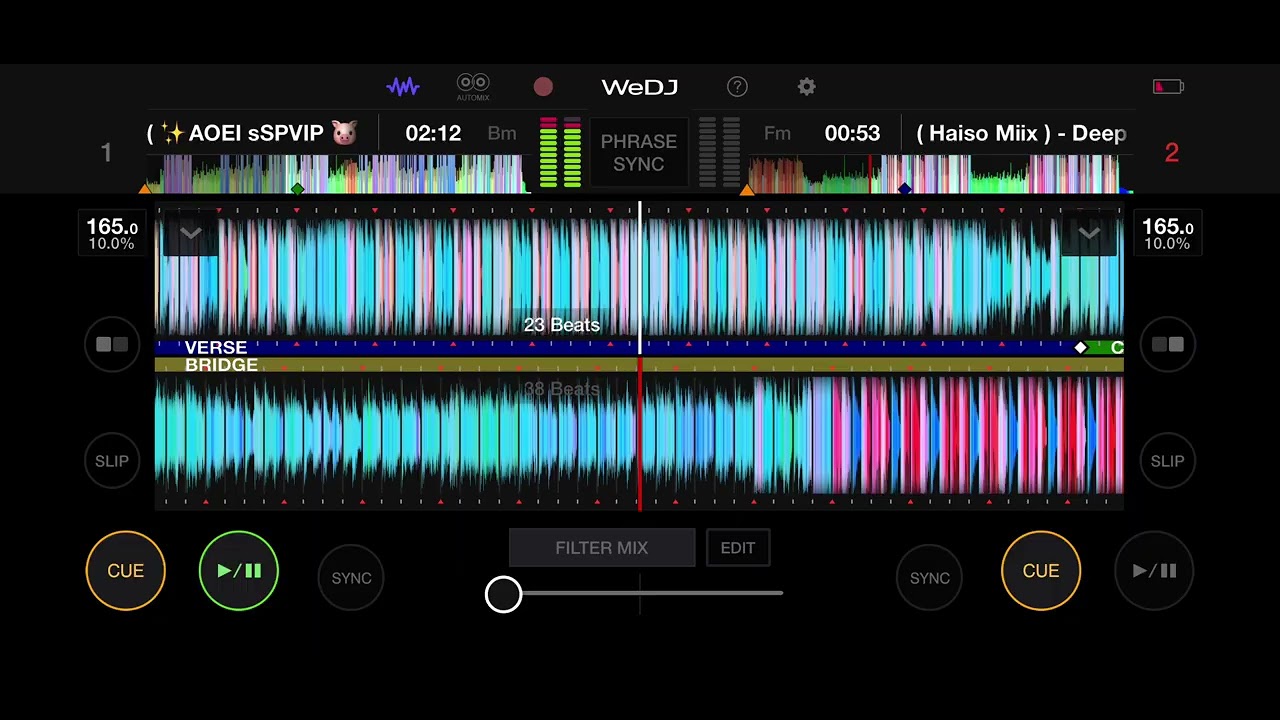
Task: Open deck 1 pads panel icon
Action: pos(112,345)
